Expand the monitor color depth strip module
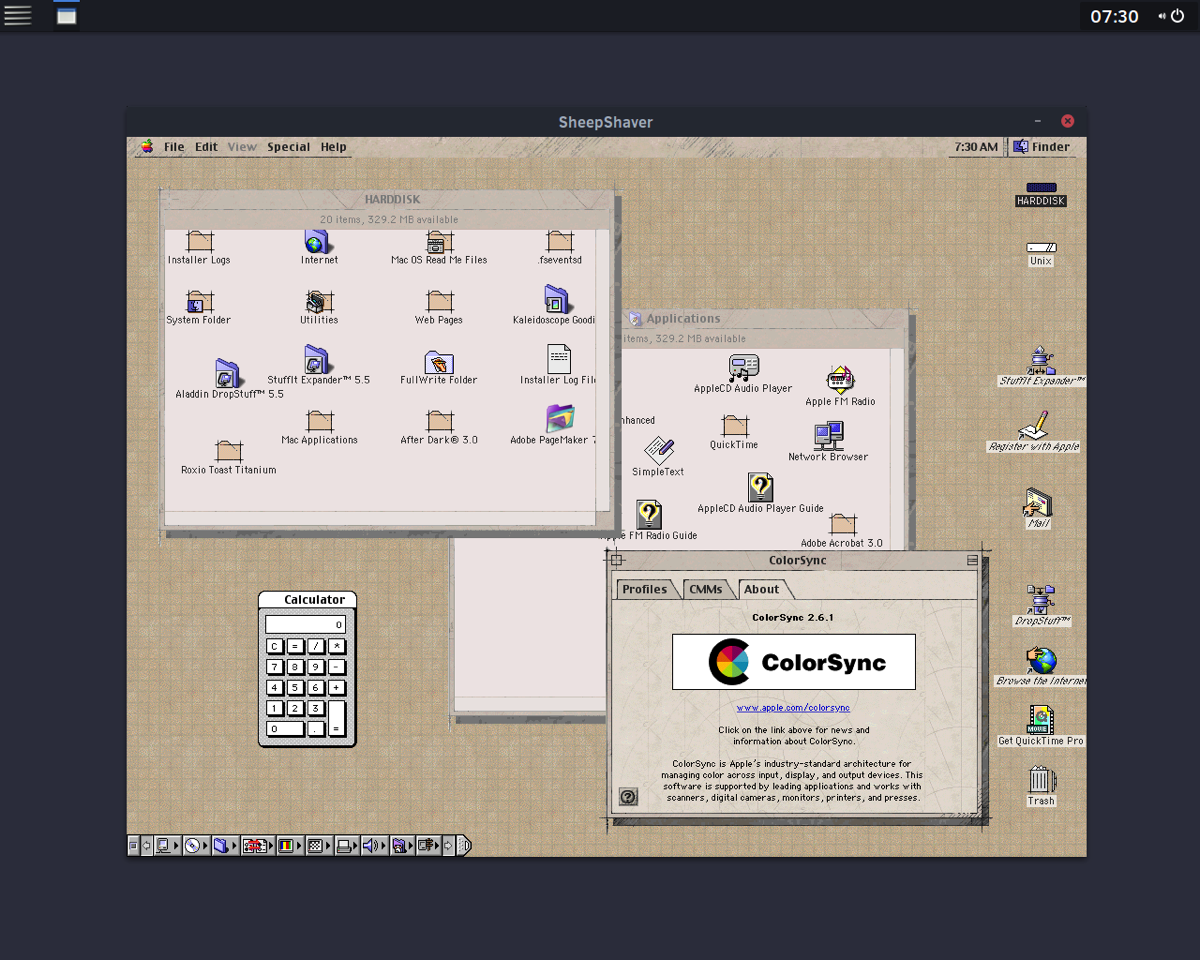This screenshot has height=960, width=1200. click(x=286, y=846)
